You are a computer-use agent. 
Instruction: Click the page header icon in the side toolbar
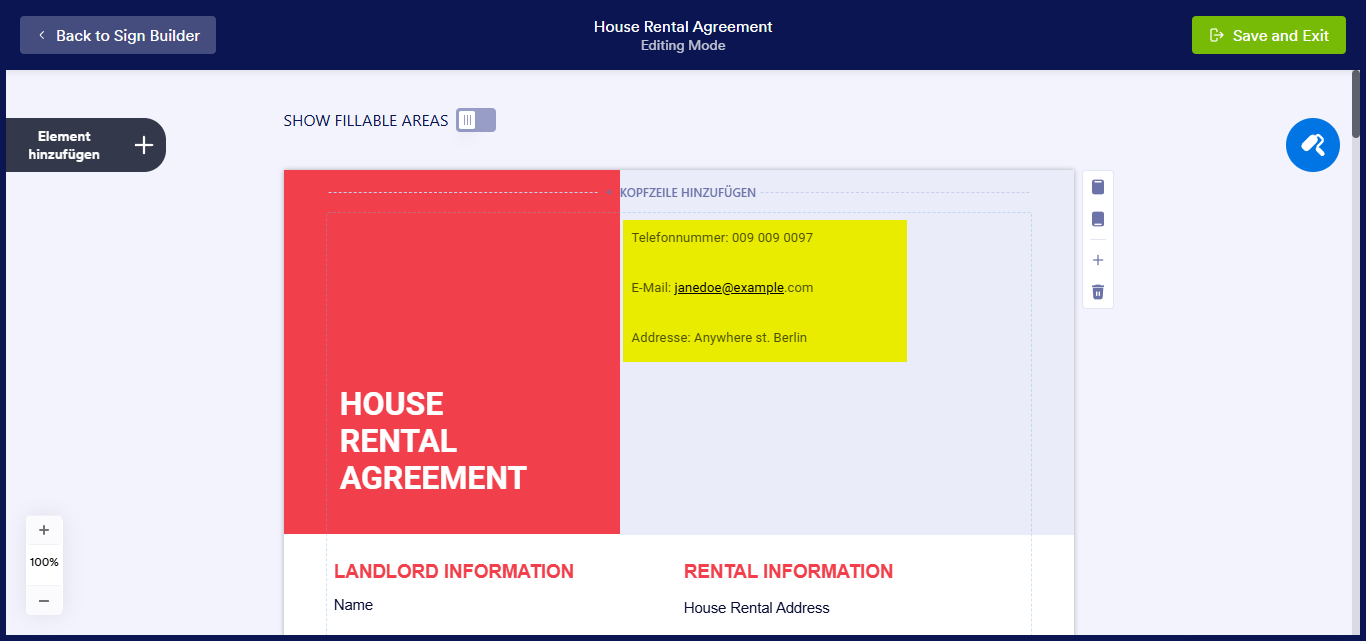click(x=1098, y=187)
